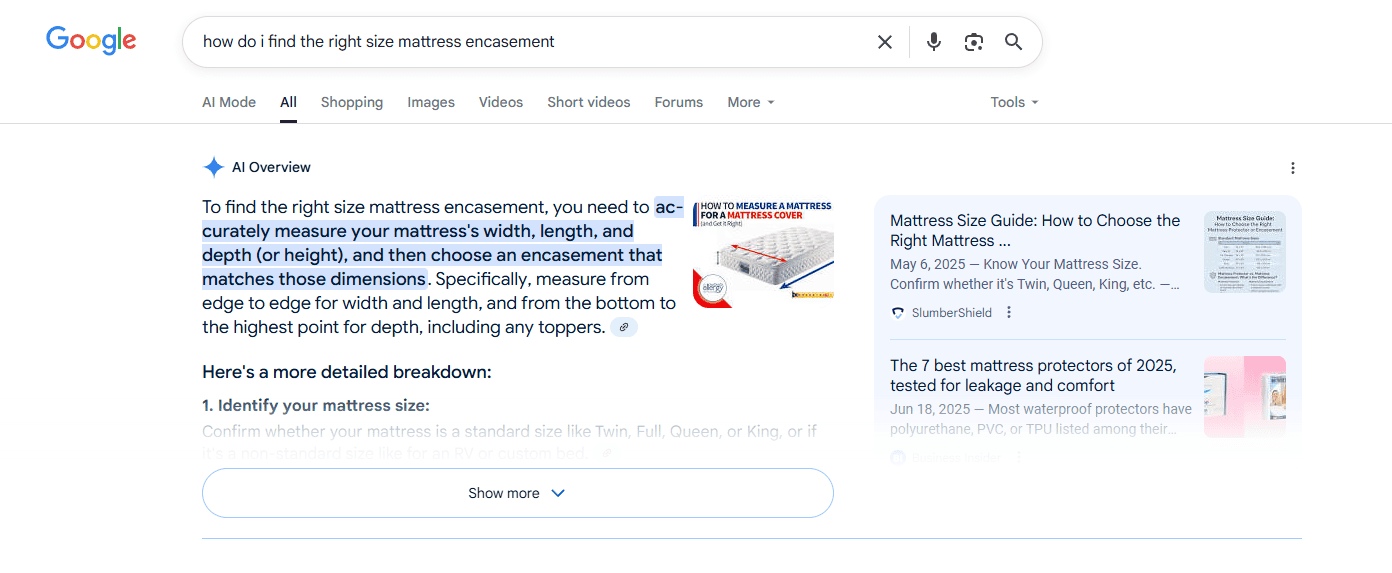This screenshot has width=1392, height=573.
Task: Open Mattress Size Guide article link
Action: [1035, 230]
